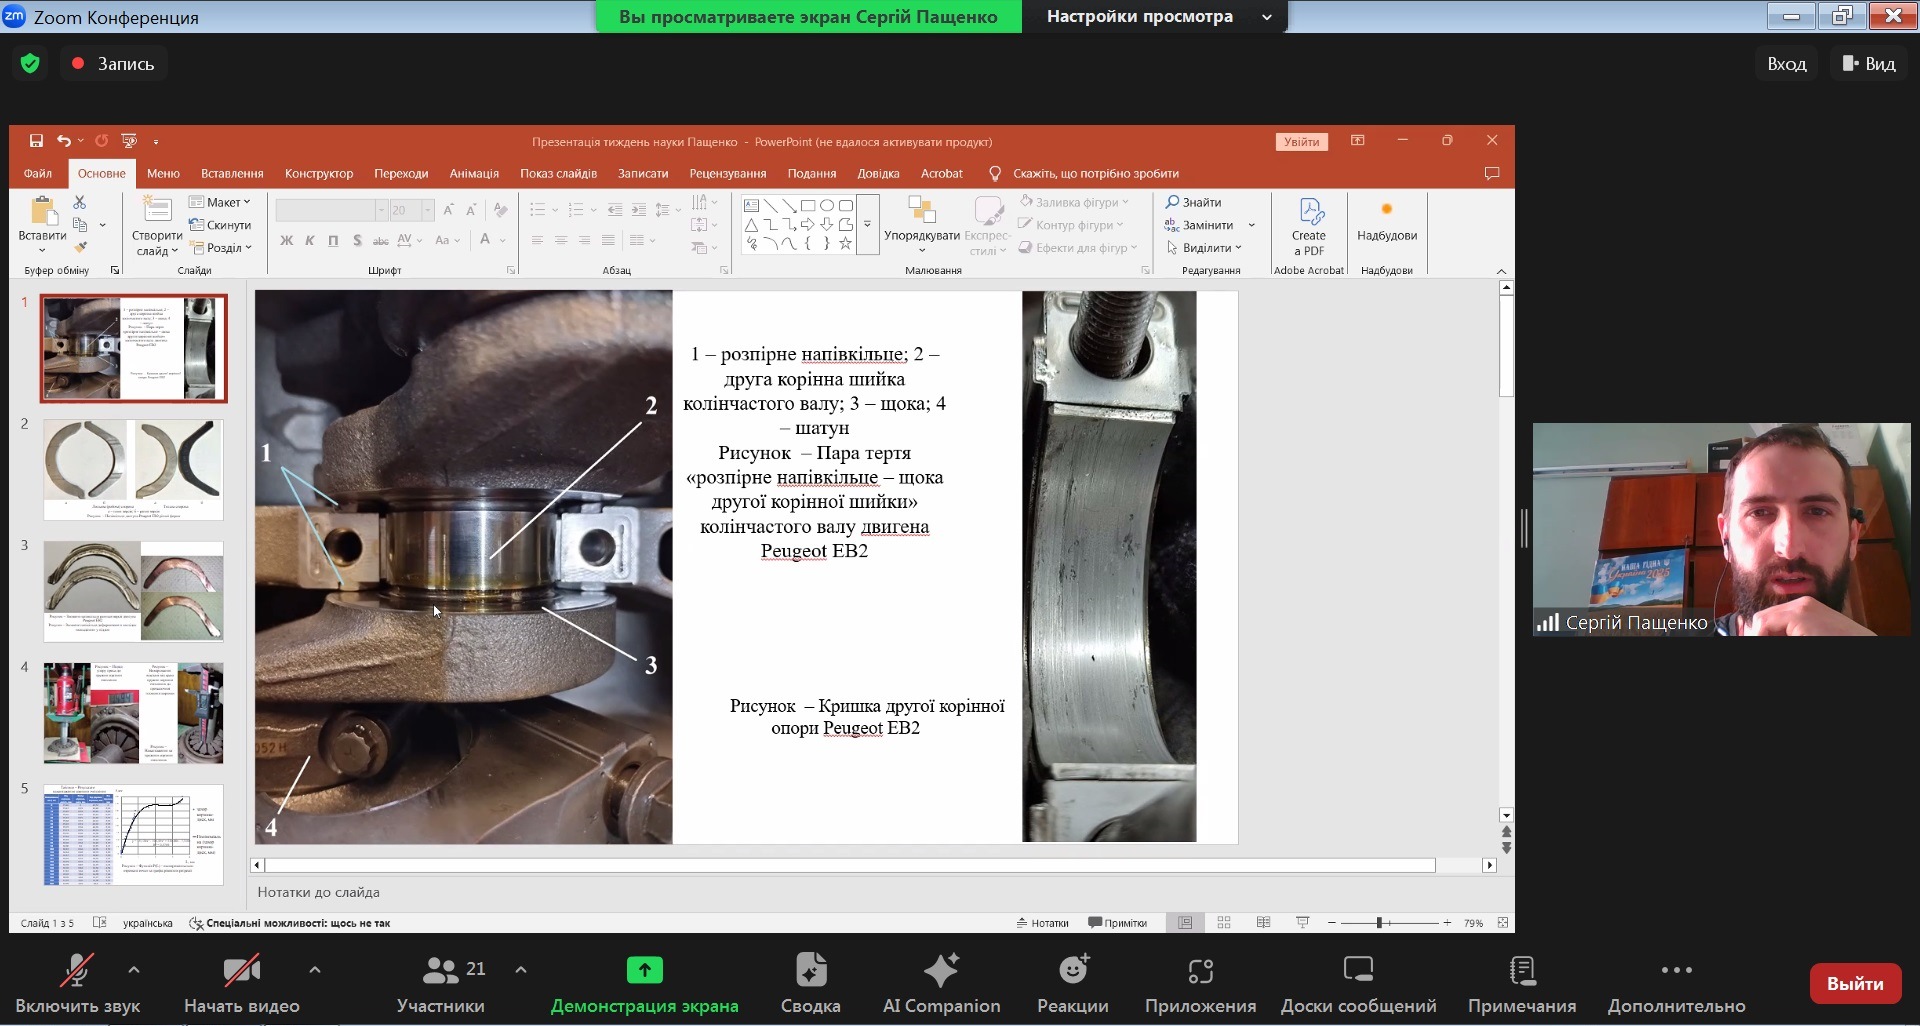The width and height of the screenshot is (1920, 1026).
Task: Click the red Выйти leave button
Action: [1854, 984]
